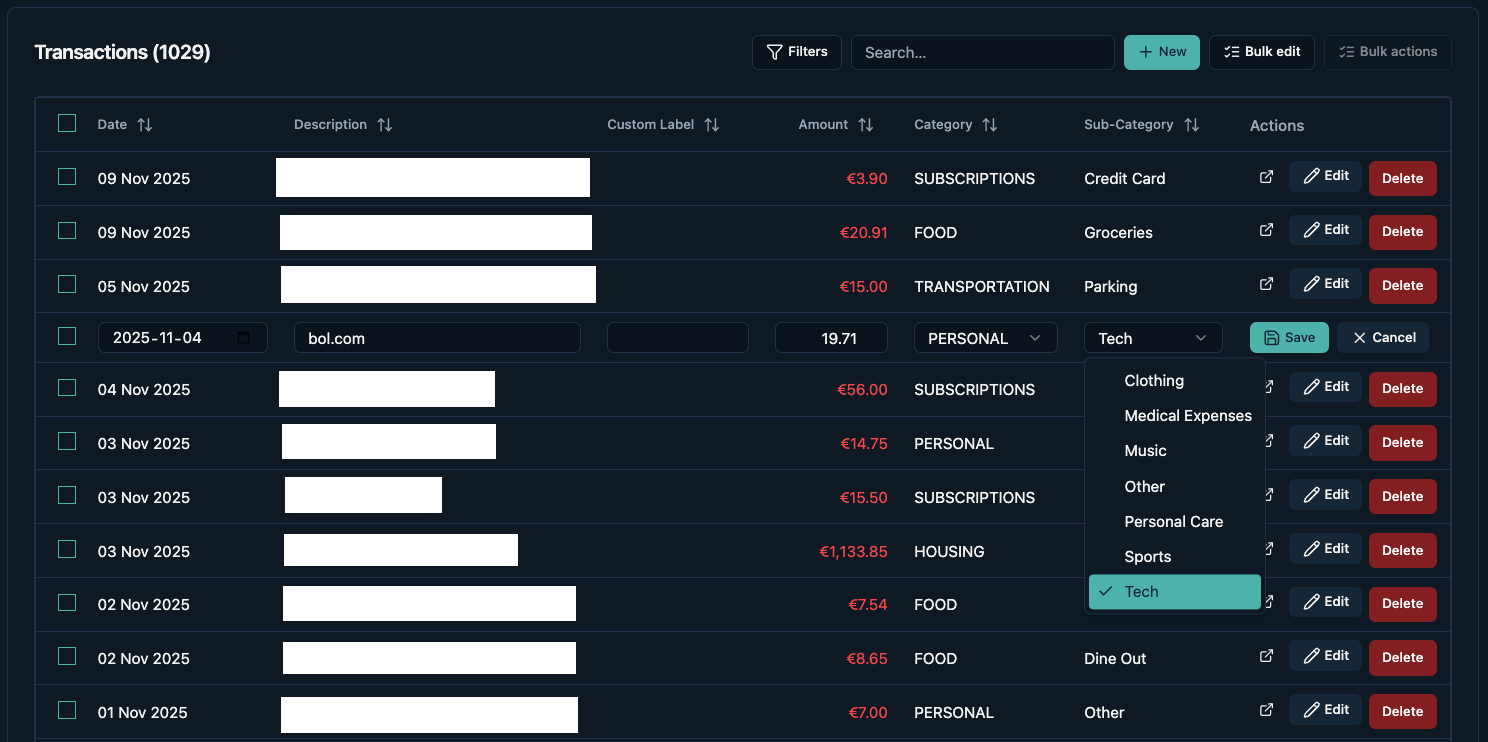Edit the €3.90 SUBSCRIPTIONS transaction
Viewport: 1488px width, 742px height.
coord(1325,176)
